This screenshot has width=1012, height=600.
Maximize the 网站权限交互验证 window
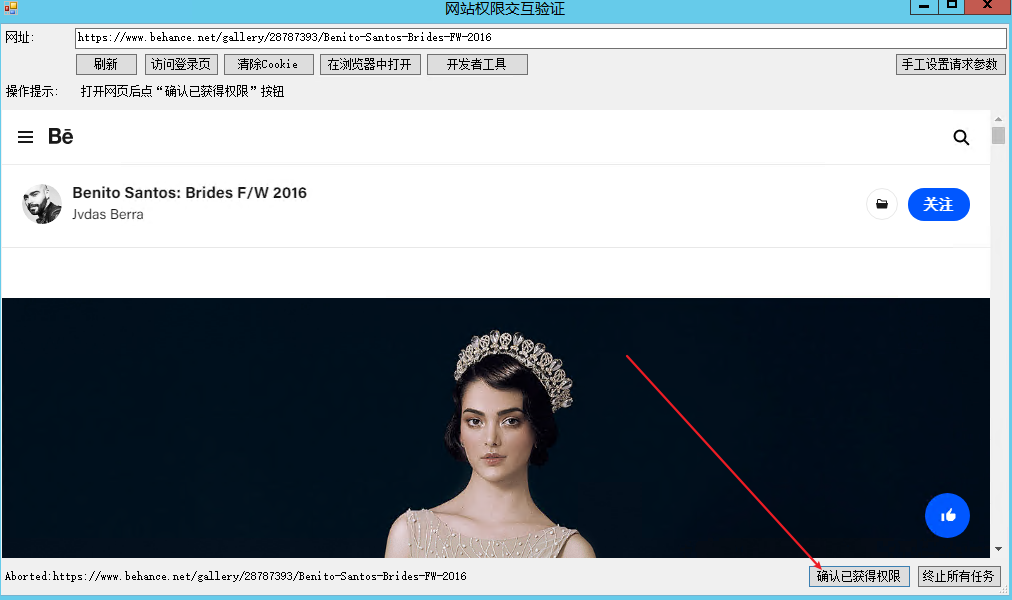951,6
